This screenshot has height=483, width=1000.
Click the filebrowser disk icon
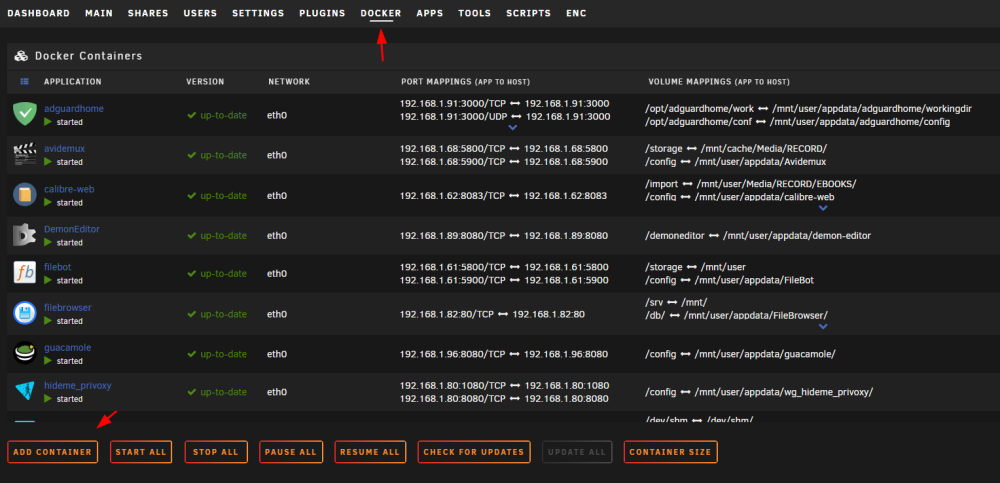[x=25, y=313]
